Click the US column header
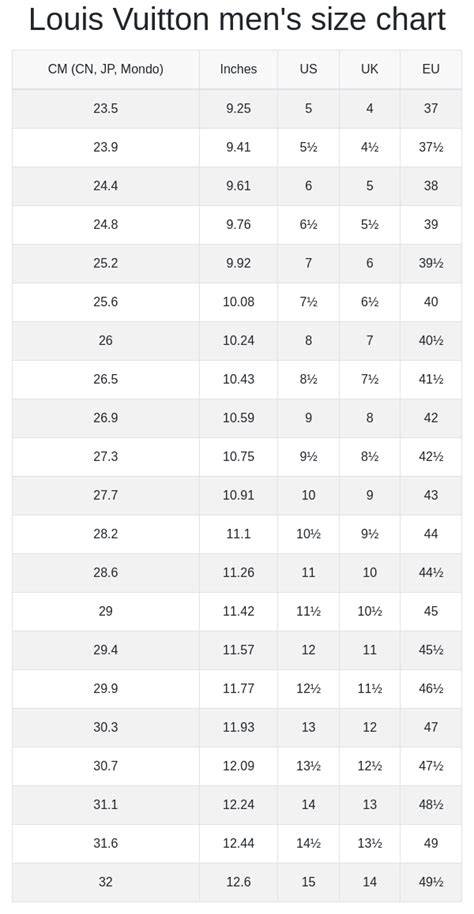This screenshot has height=914, width=474. tap(308, 69)
